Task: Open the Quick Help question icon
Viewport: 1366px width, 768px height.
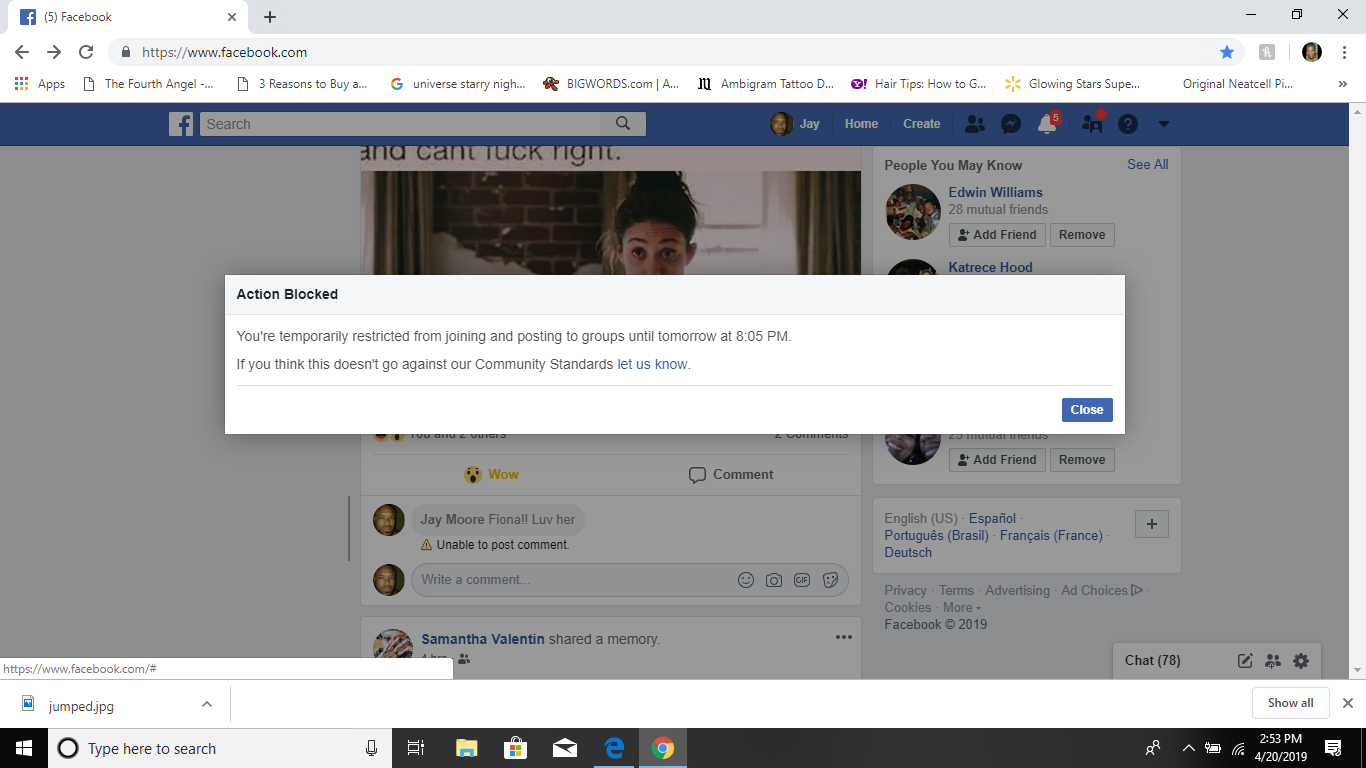Action: [1128, 124]
